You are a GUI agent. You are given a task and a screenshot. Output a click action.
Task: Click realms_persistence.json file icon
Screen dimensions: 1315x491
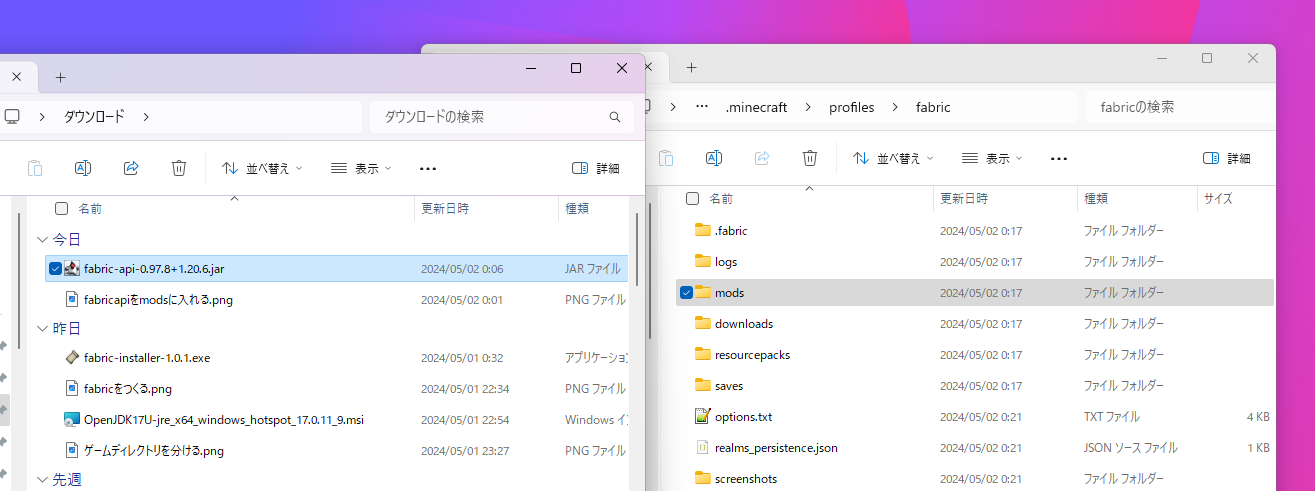tap(702, 447)
